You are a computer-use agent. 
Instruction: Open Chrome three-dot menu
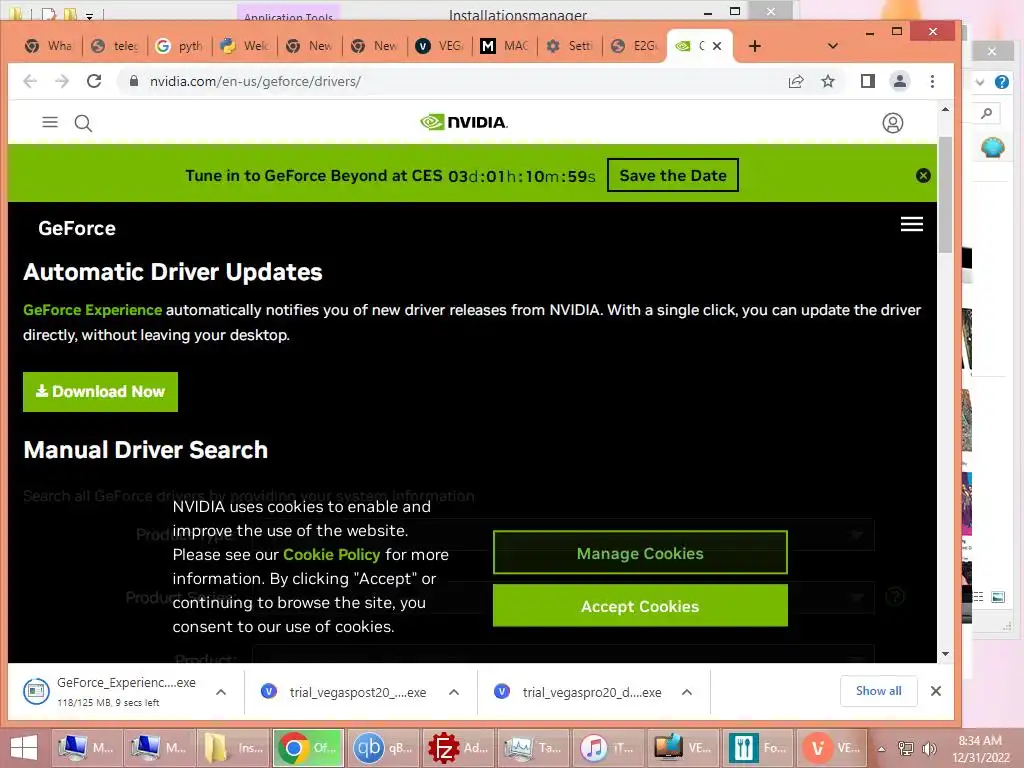933,81
